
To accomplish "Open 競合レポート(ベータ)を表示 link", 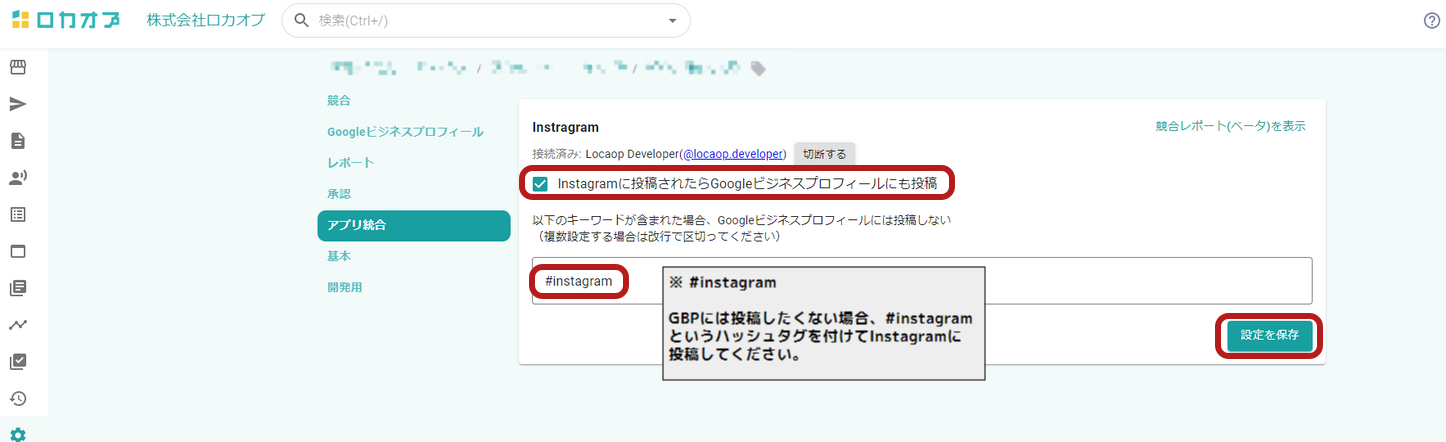I will pyautogui.click(x=1230, y=126).
